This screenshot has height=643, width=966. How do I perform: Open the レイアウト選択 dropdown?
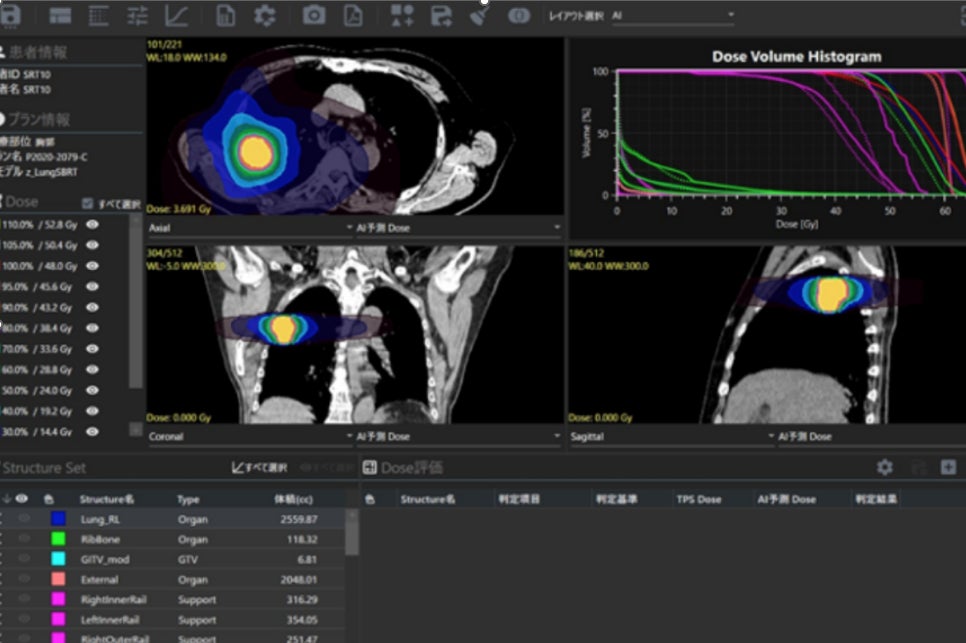pos(672,15)
